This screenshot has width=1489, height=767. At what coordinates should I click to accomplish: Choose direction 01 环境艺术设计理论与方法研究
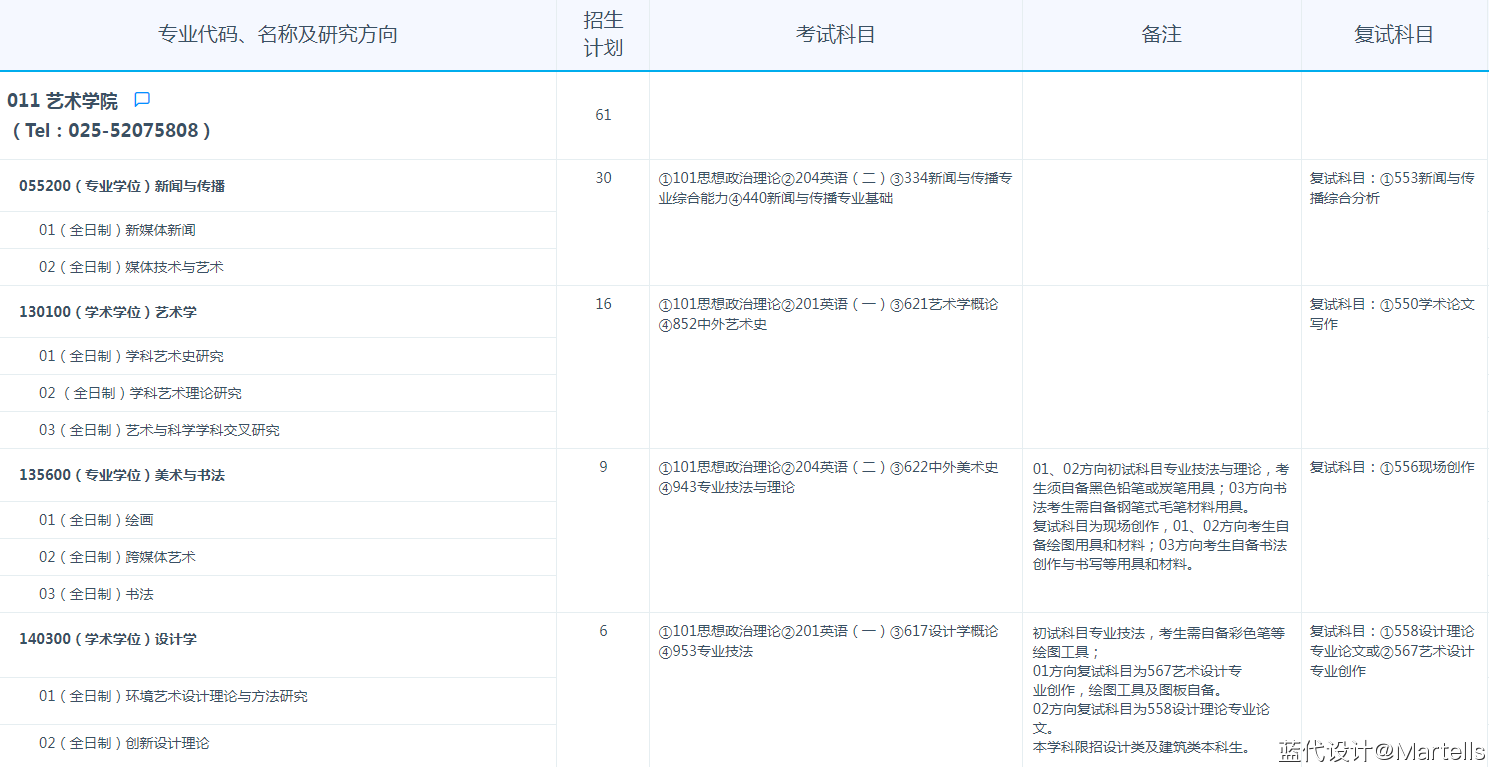[x=173, y=696]
